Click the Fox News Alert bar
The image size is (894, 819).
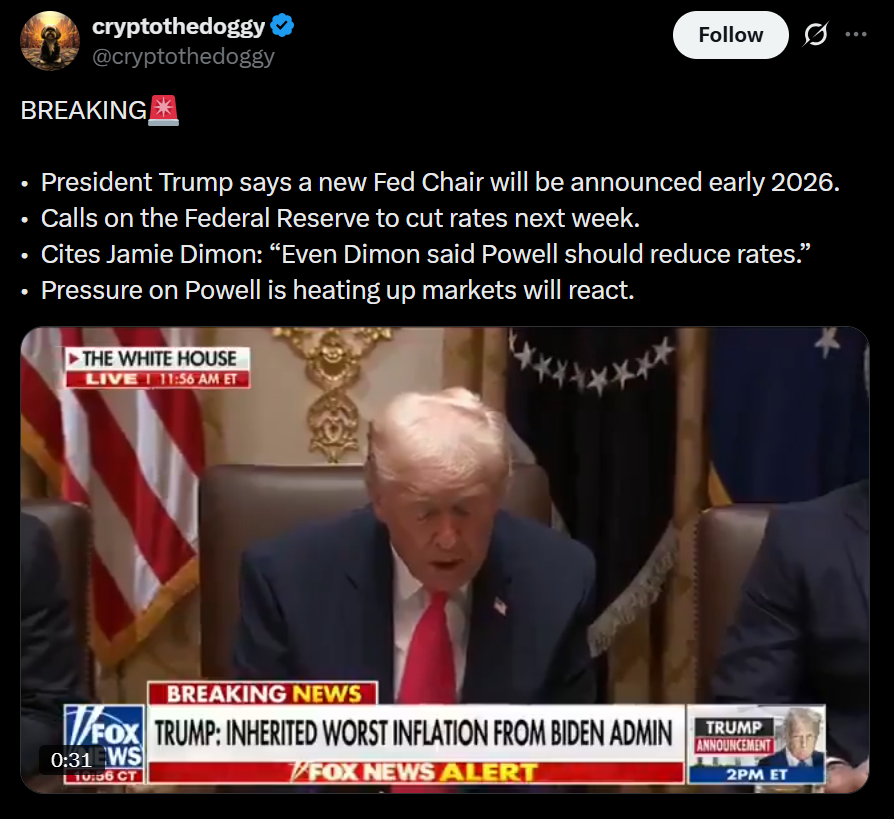(x=416, y=772)
